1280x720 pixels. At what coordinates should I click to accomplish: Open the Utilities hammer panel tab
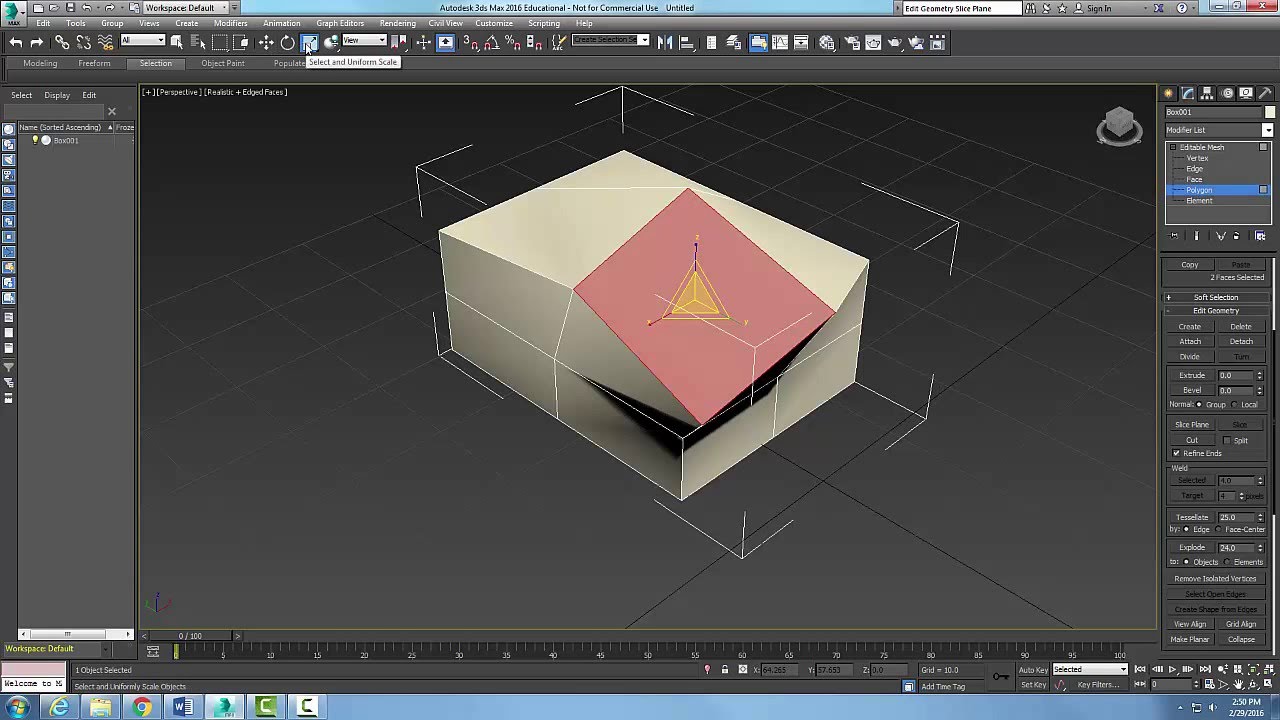coord(1265,93)
